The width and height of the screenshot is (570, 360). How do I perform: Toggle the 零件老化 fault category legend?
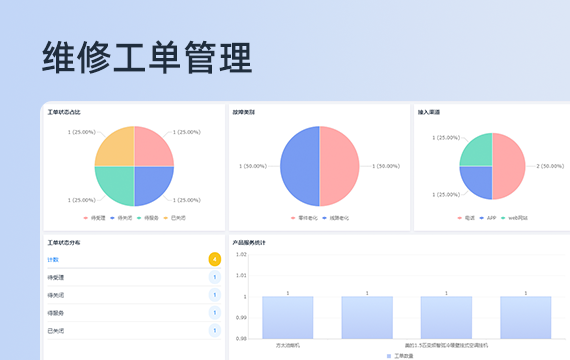[x=304, y=218]
